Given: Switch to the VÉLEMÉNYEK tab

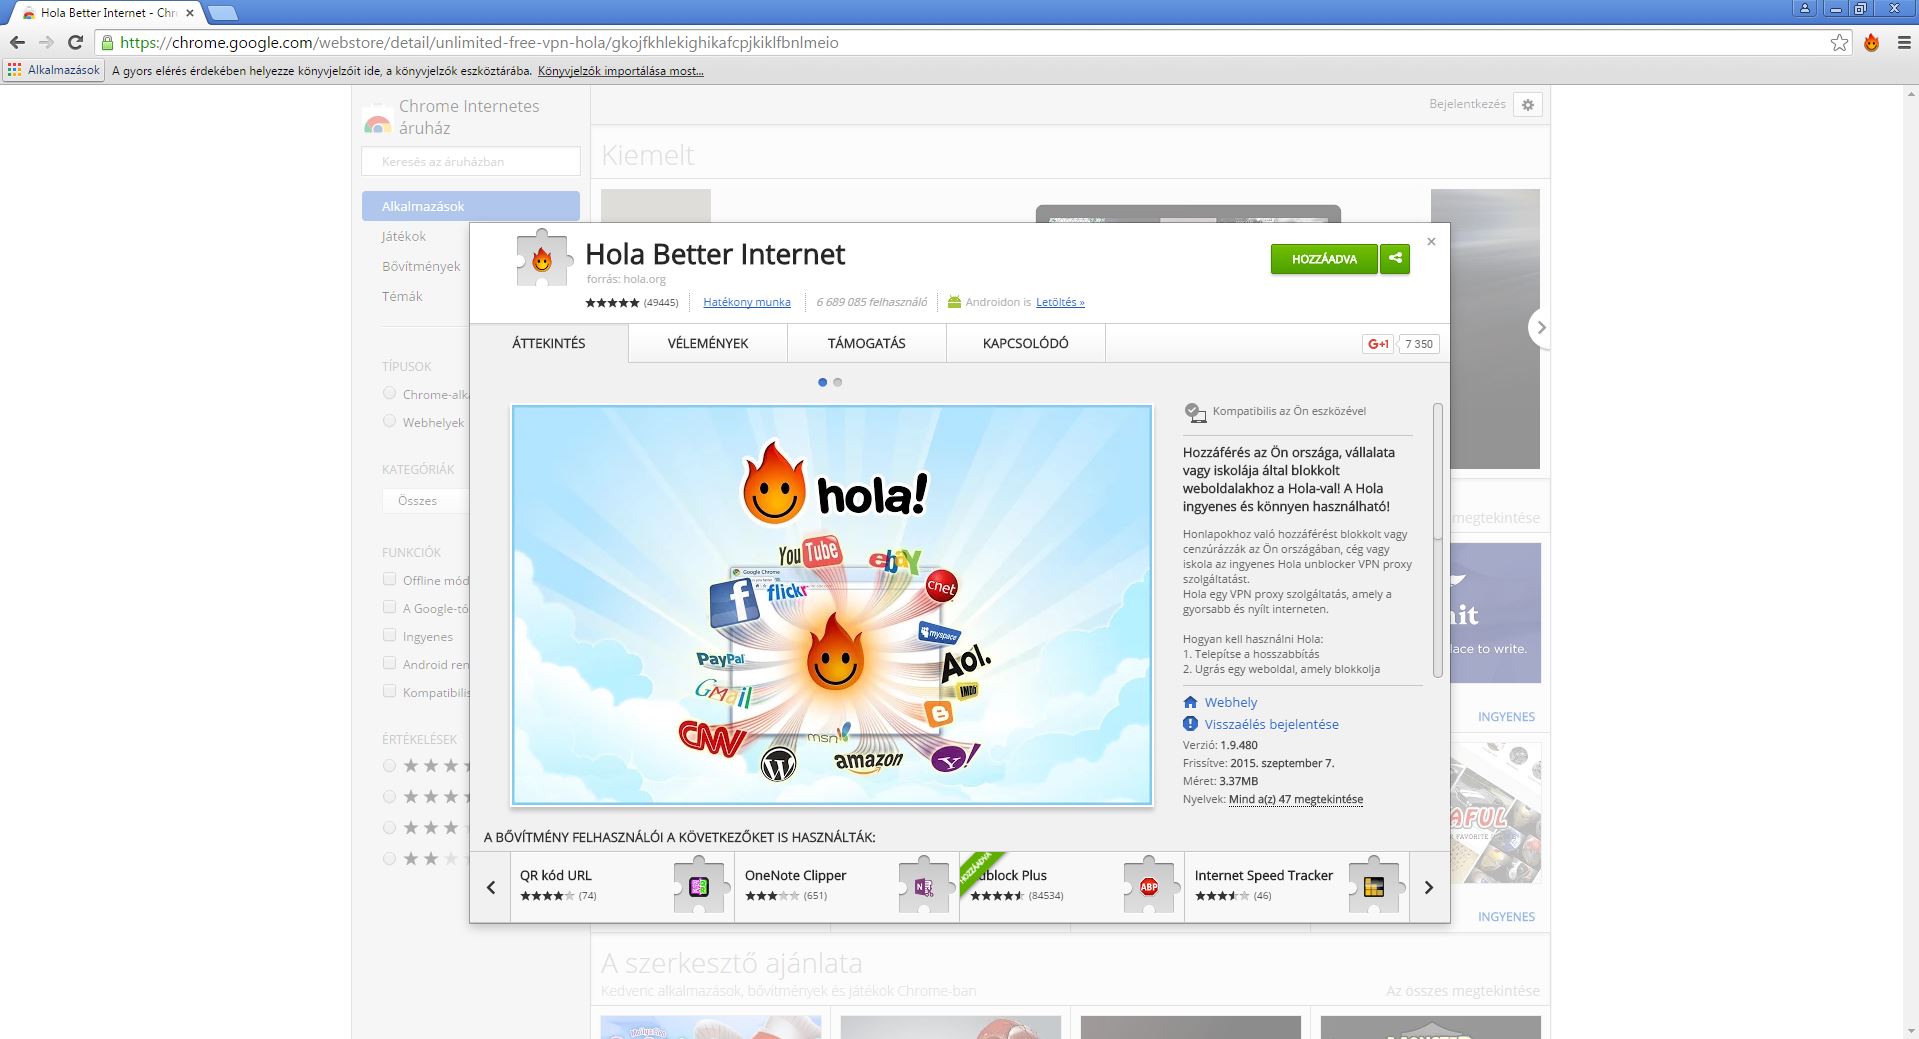Looking at the screenshot, I should 708,343.
